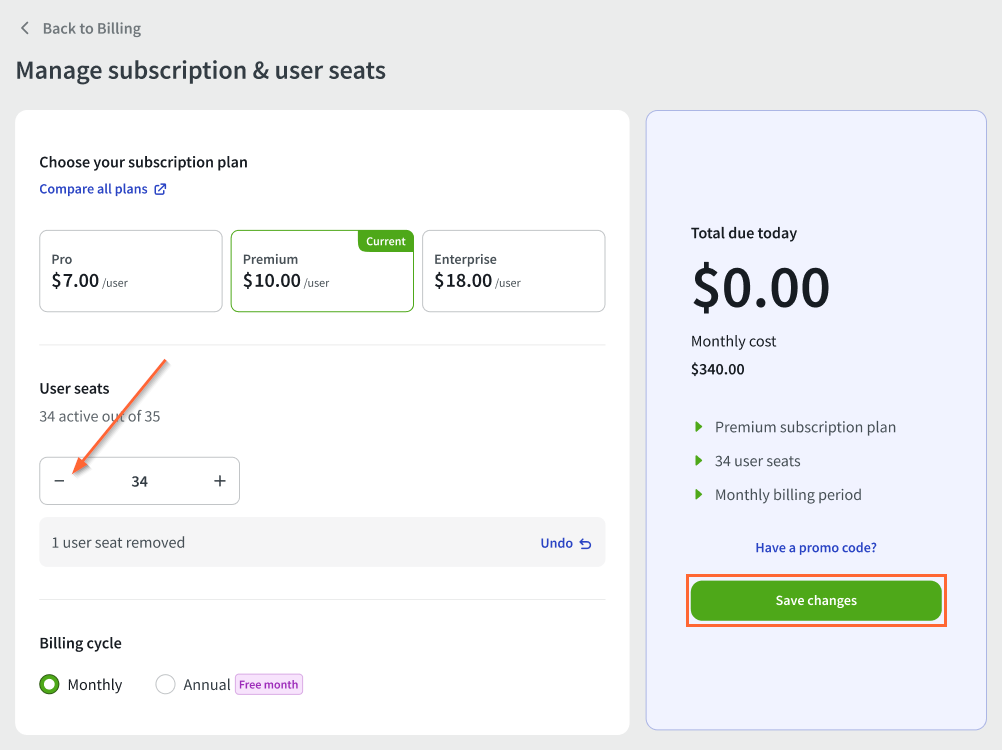Screen dimensions: 1002x750
Task: Go Back to Billing page
Action: pos(91,28)
